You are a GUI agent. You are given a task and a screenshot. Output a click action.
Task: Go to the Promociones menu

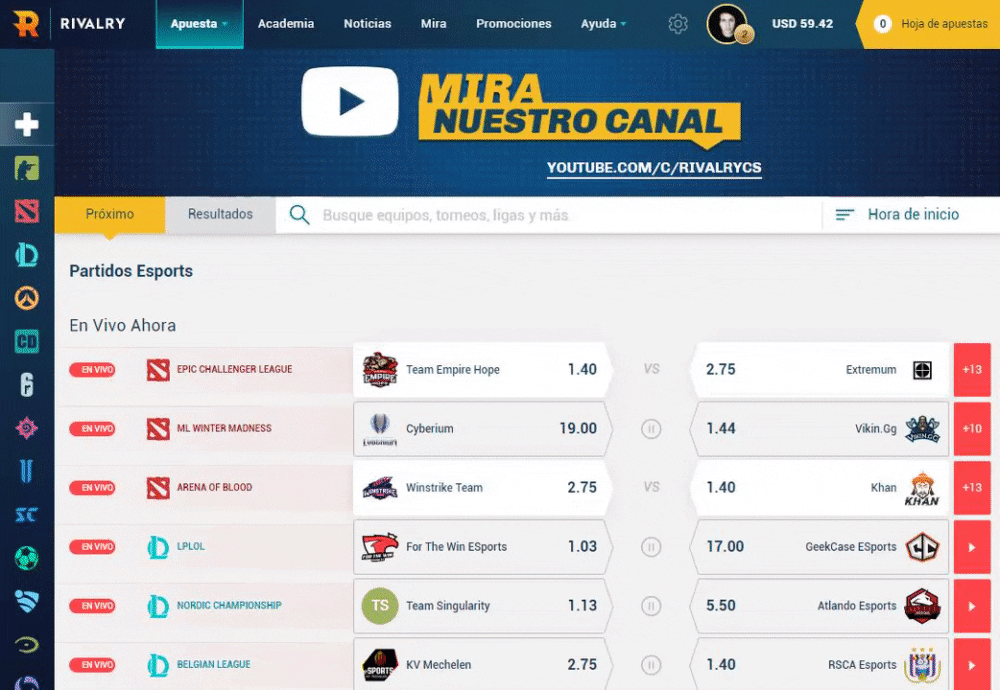[x=513, y=24]
